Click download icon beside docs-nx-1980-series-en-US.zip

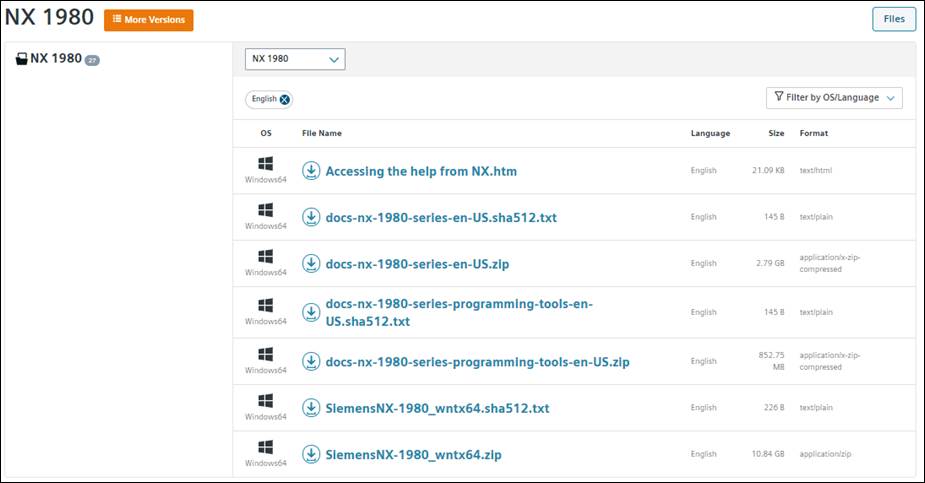(311, 263)
